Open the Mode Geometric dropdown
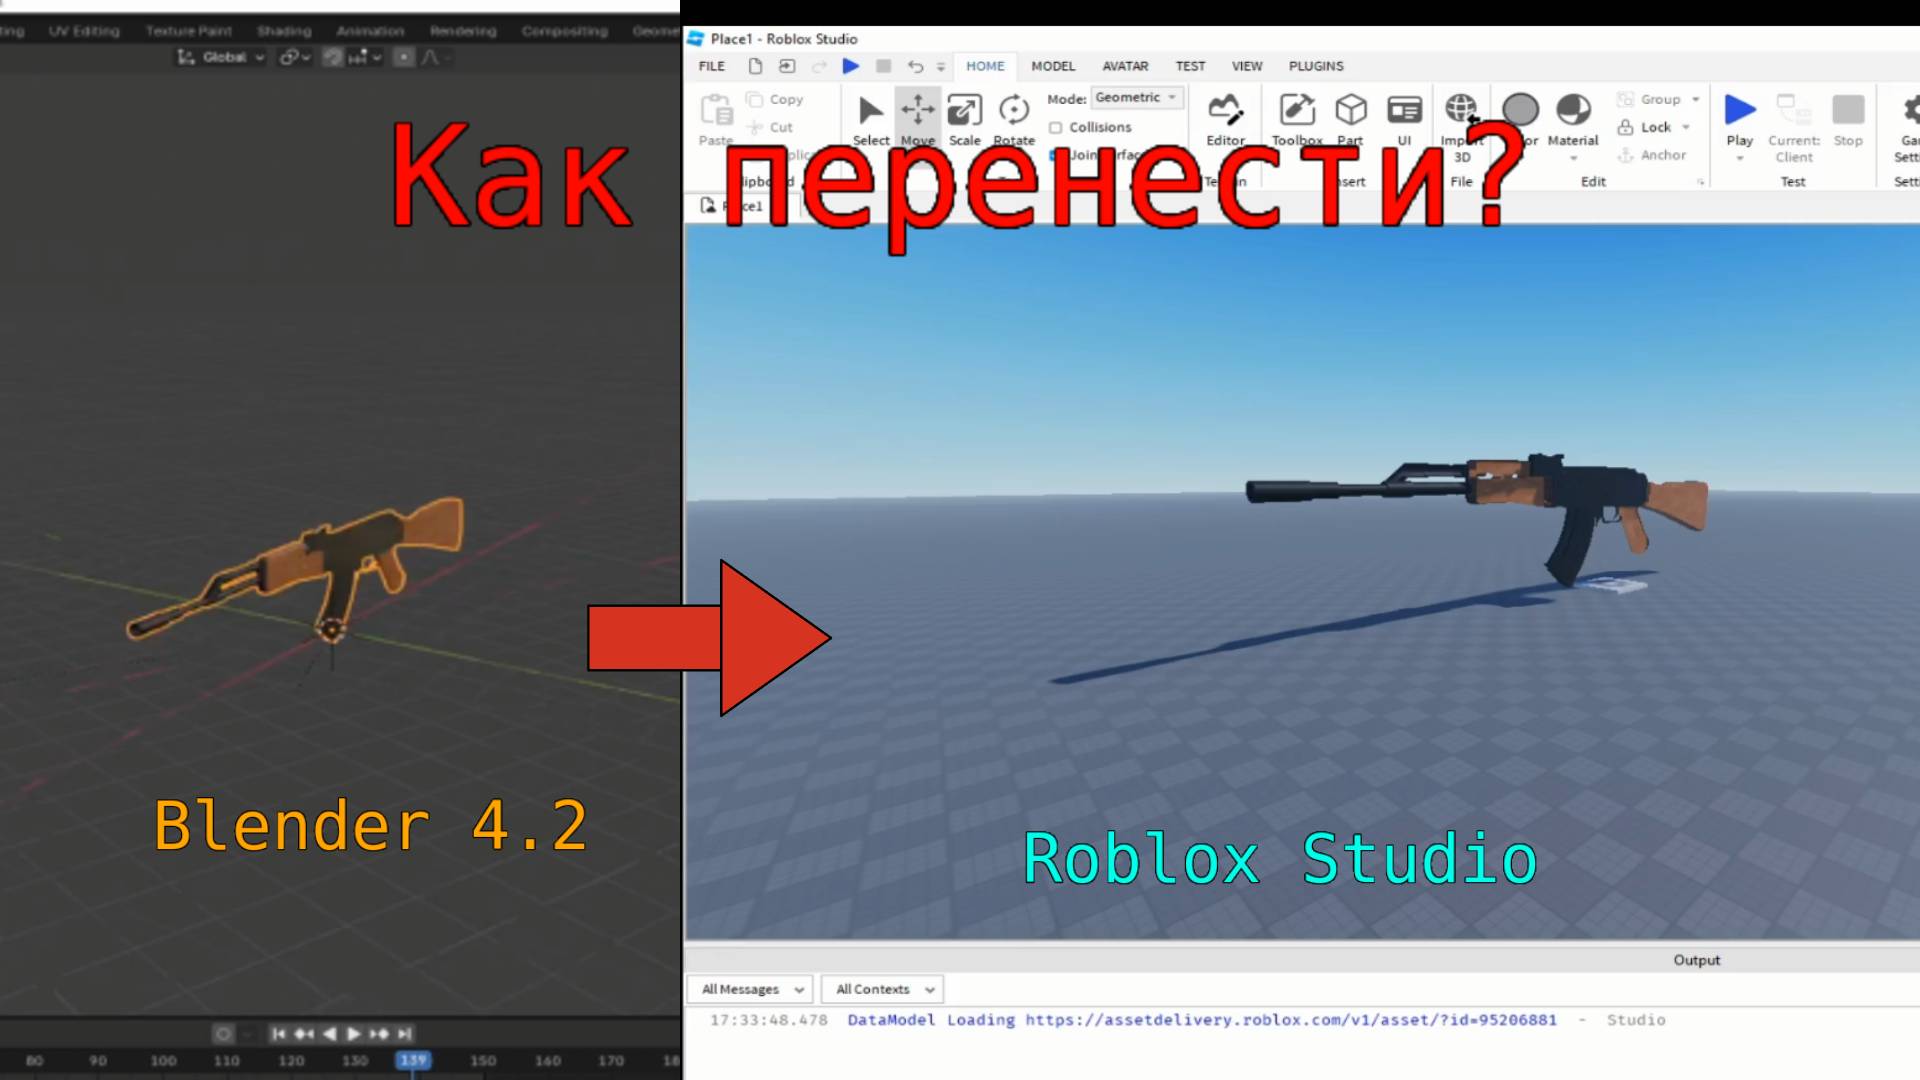The width and height of the screenshot is (1920, 1080). [x=1137, y=97]
